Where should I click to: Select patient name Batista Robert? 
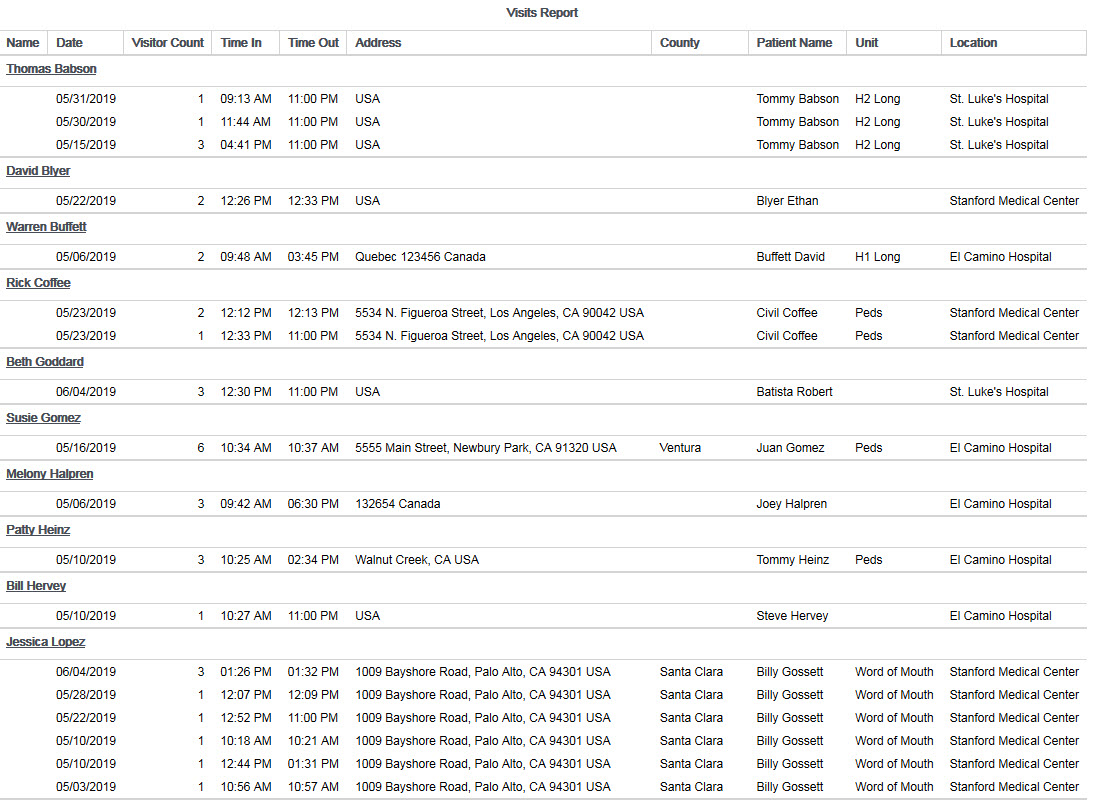[x=794, y=392]
